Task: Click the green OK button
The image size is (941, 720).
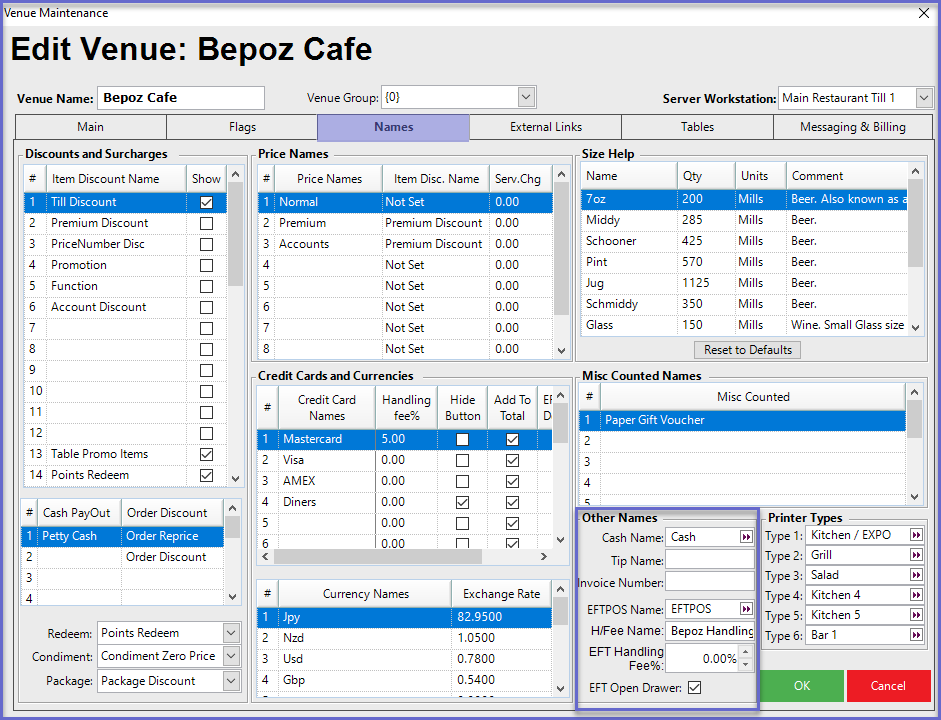Action: coord(802,686)
